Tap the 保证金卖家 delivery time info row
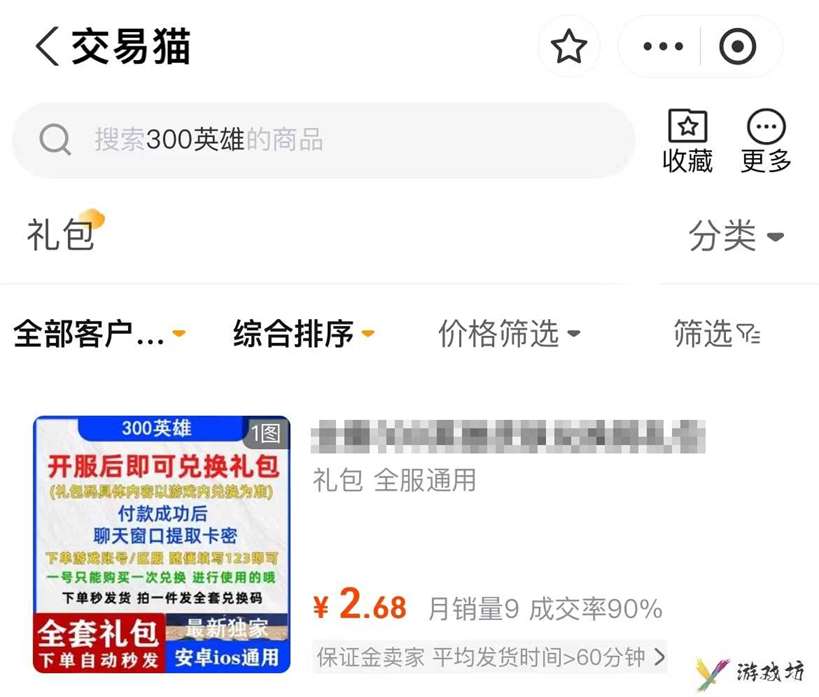The image size is (819, 697). (x=490, y=657)
